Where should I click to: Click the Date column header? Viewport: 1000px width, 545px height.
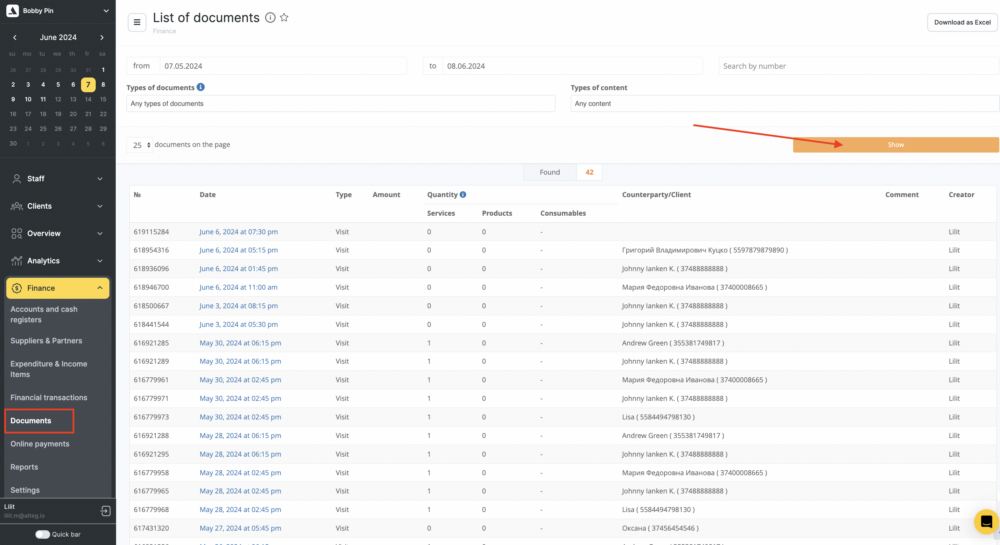coord(207,194)
